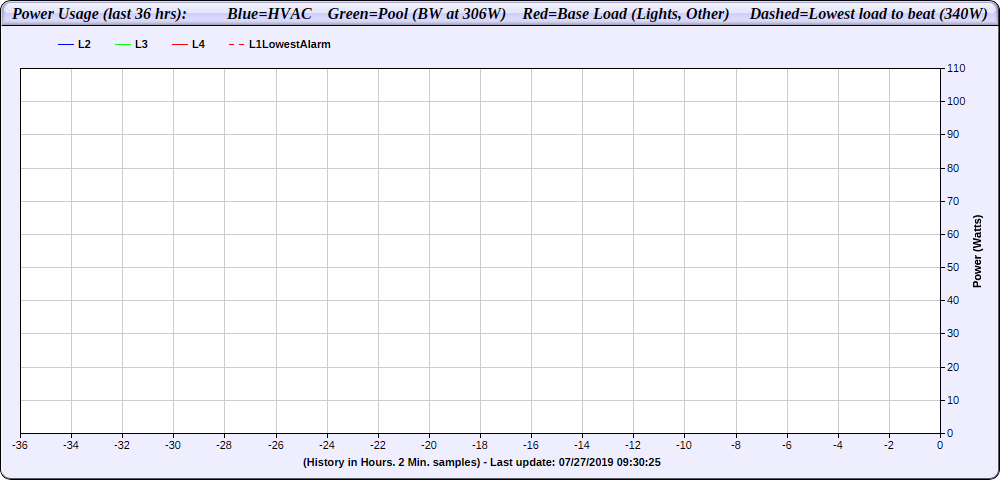Screen dimensions: 1000x480
Task: Click the -6 hour axis label
Action: click(x=787, y=445)
